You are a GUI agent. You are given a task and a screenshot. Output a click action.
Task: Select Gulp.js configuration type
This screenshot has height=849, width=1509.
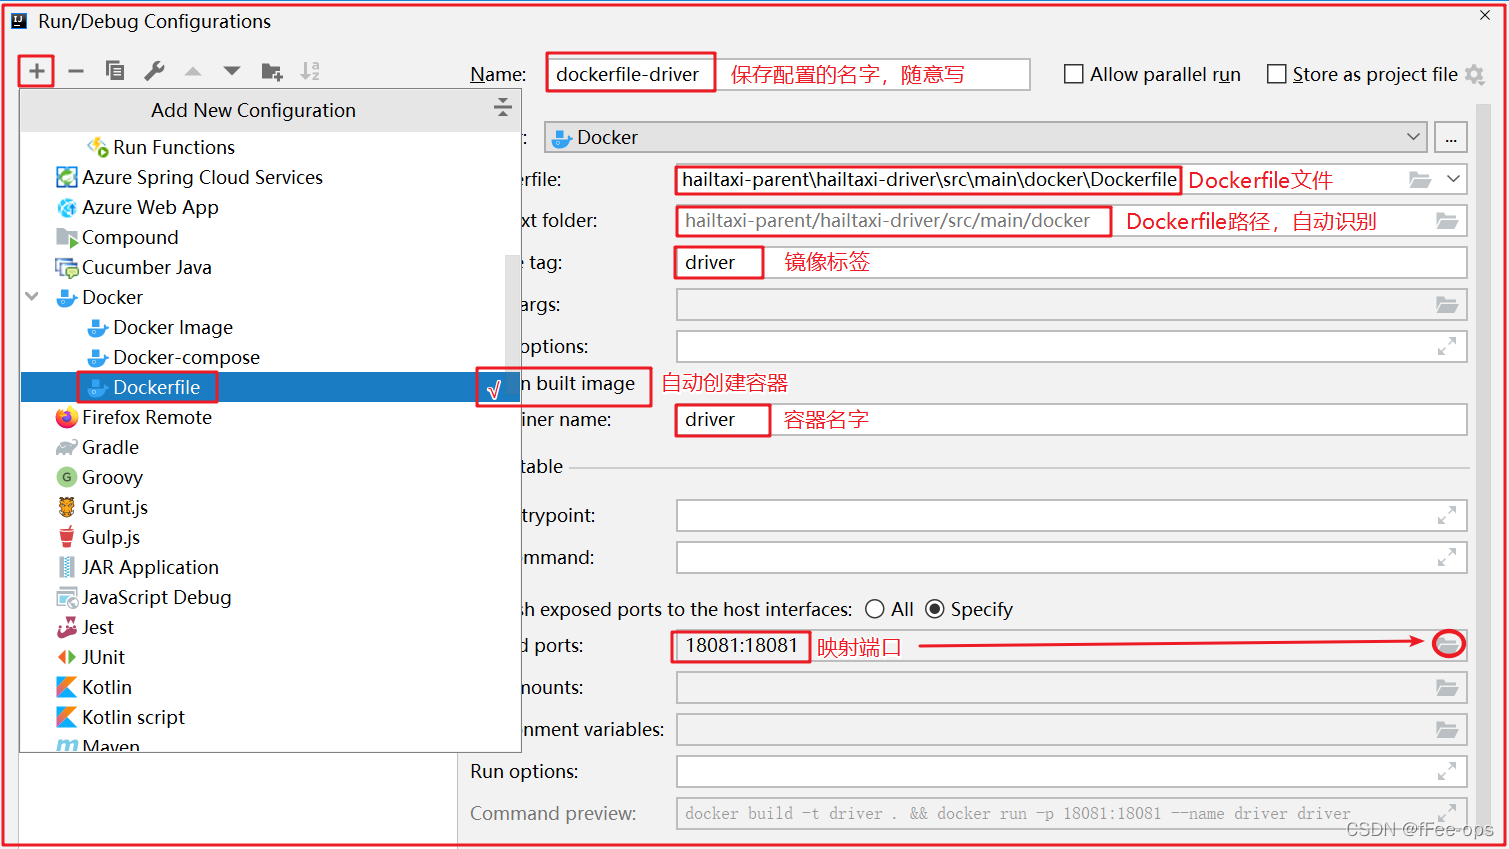(111, 537)
